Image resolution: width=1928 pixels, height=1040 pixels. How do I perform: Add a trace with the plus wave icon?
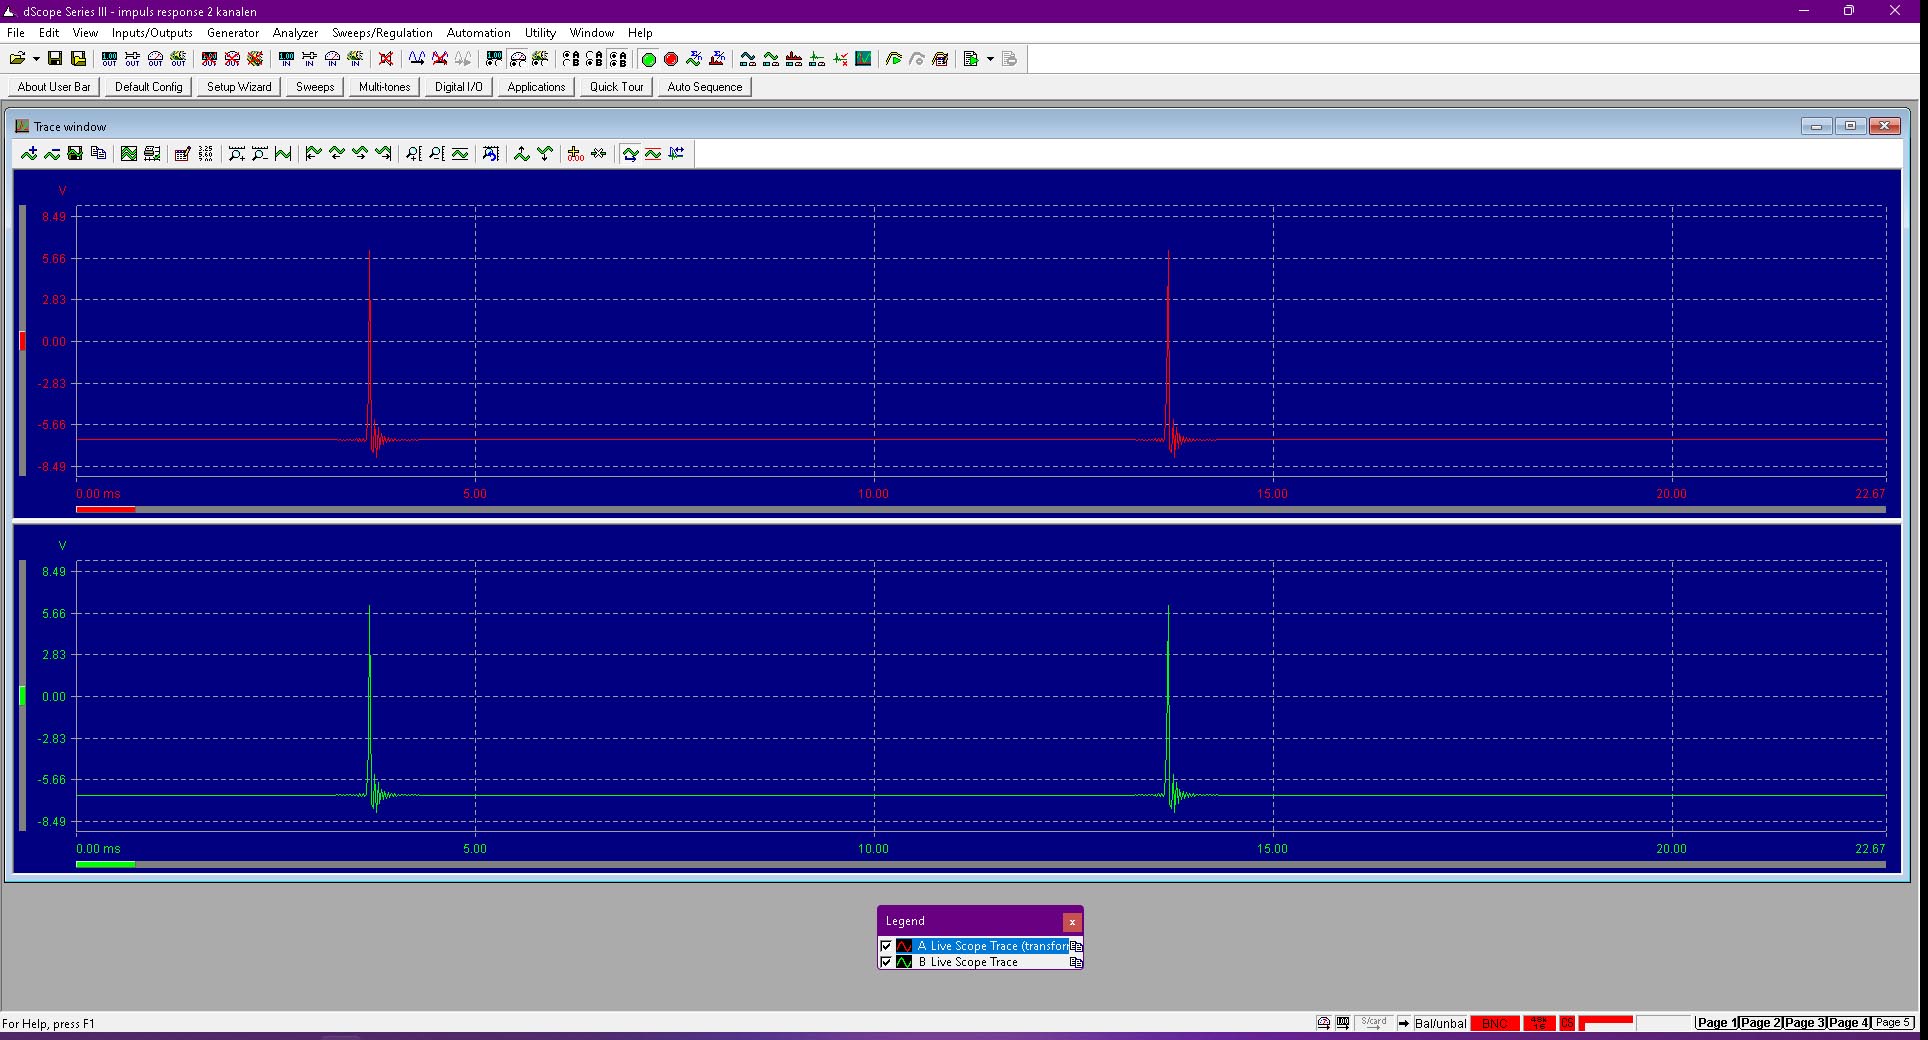29,154
